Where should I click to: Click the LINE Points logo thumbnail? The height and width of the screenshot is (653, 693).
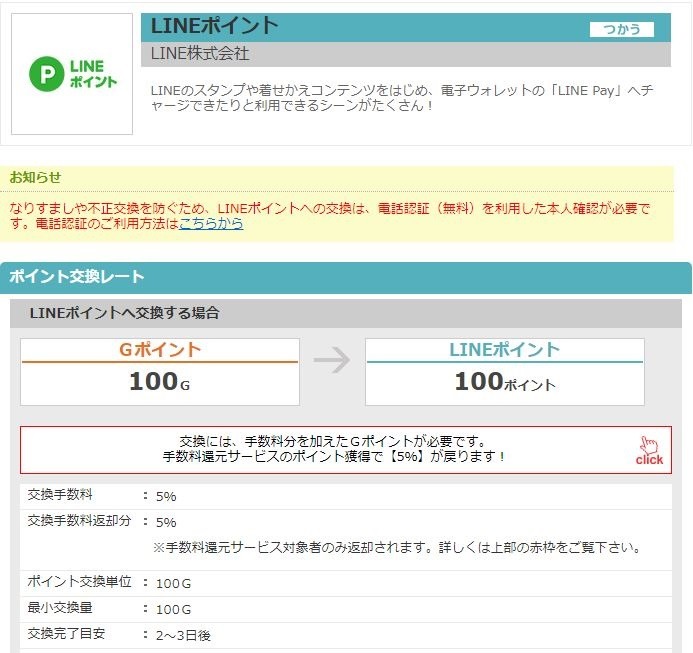point(72,74)
